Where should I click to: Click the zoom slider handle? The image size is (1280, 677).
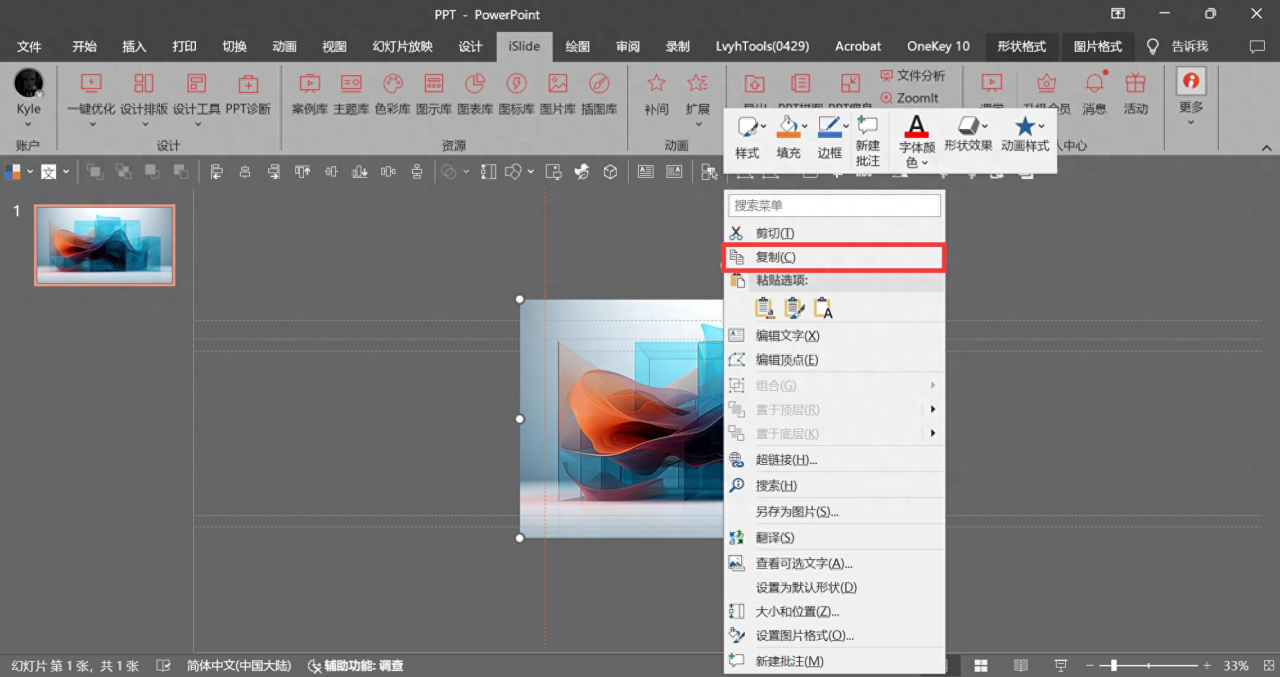[x=1114, y=666]
